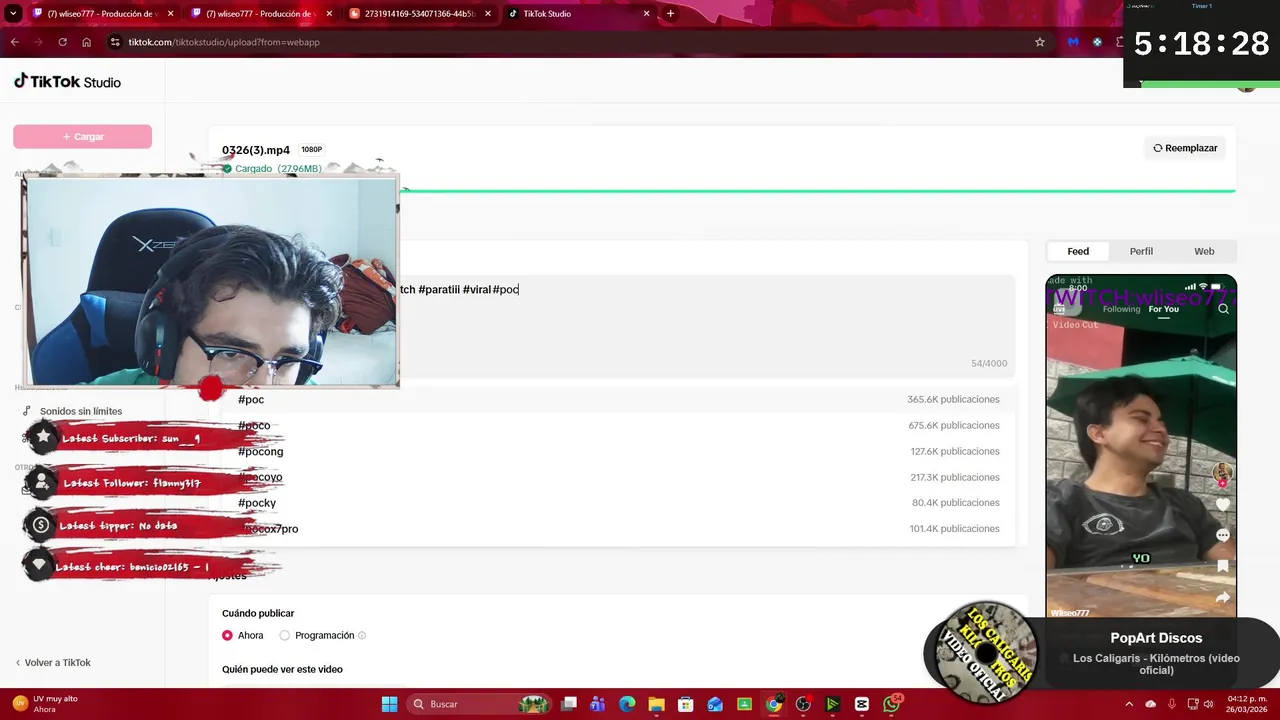
Task: Choose the #pocky hashtag suggestion
Action: coord(618,503)
